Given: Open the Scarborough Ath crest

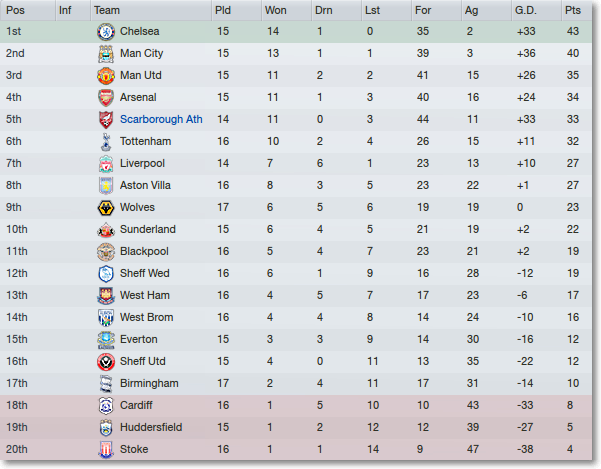Looking at the screenshot, I should (x=106, y=120).
